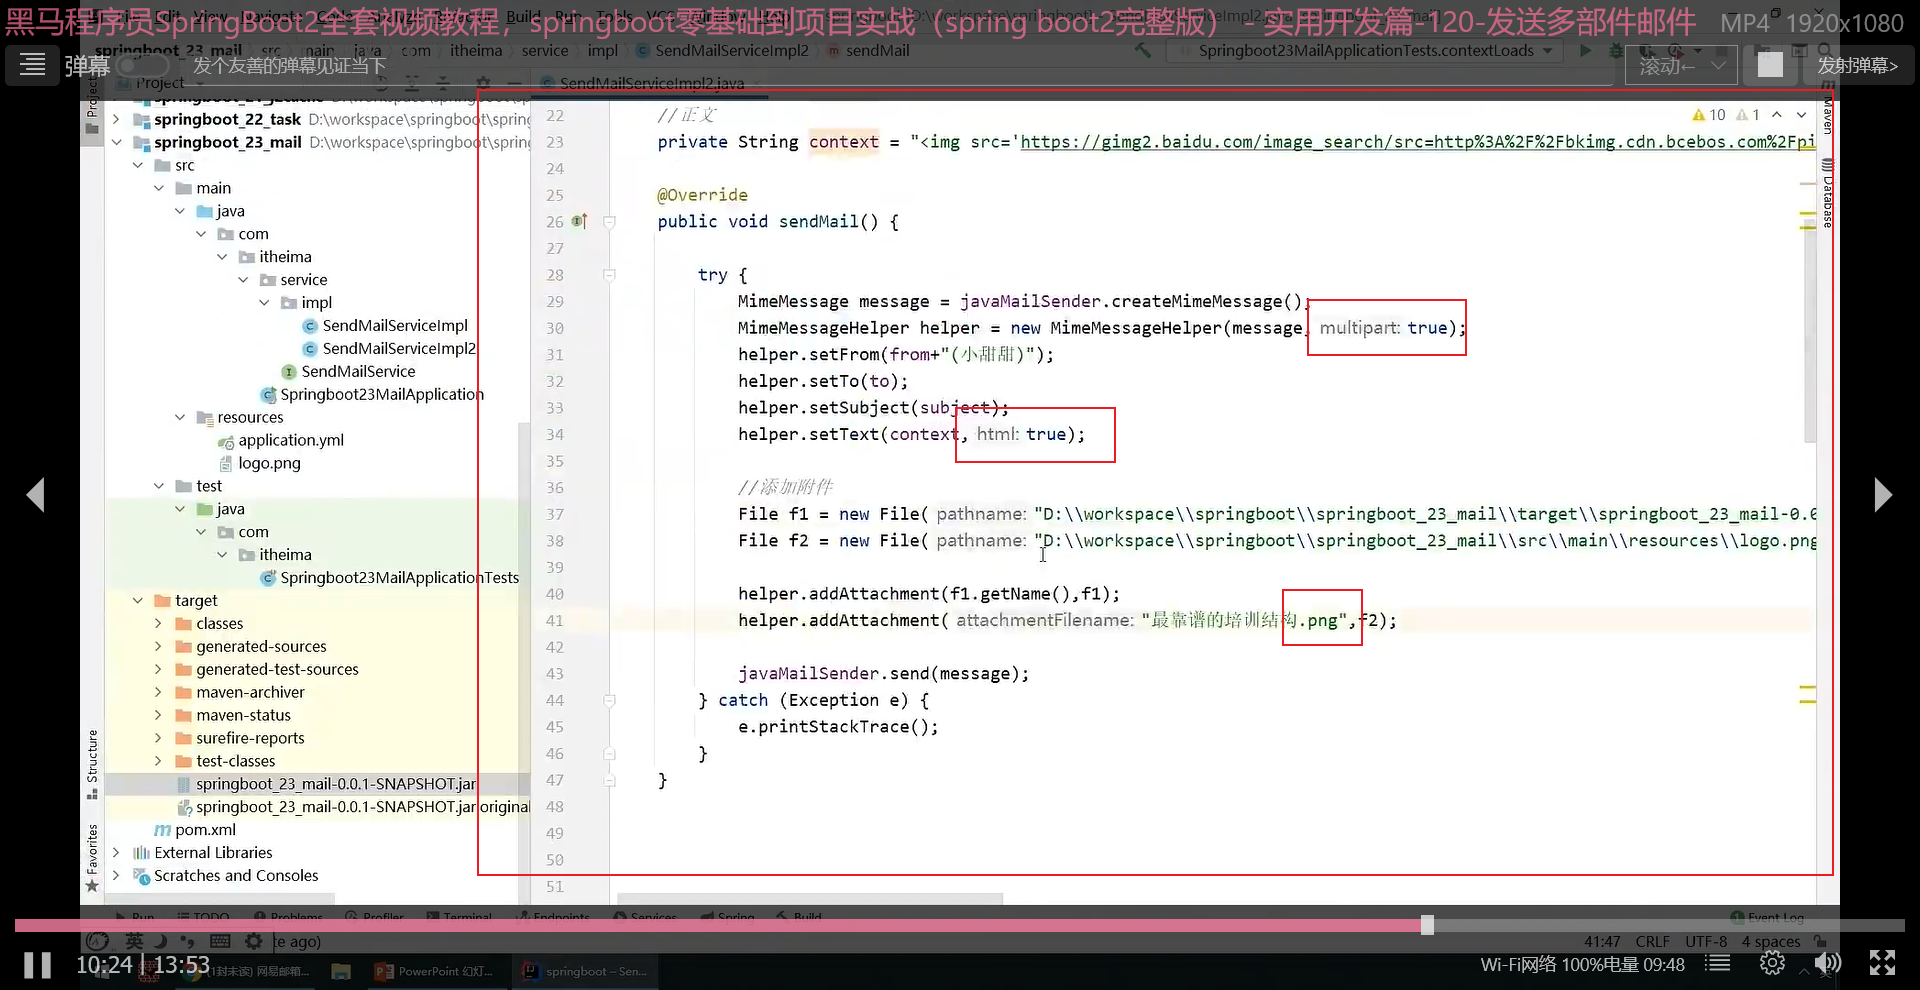Click the UTF-8 encoding status entry
The image size is (1920, 990).
pos(1706,942)
